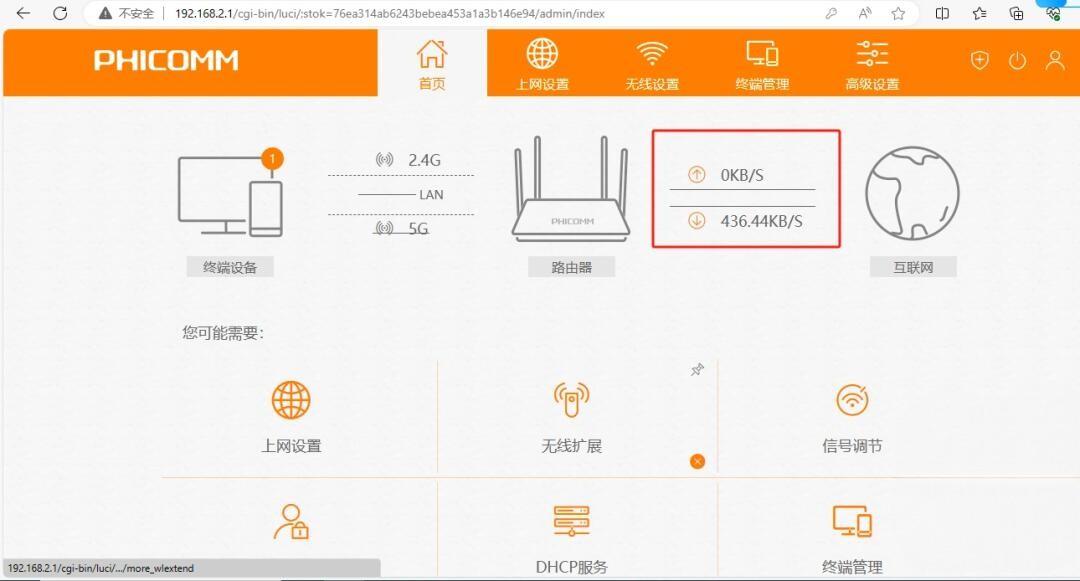Select the 2.4G wireless signal entry
This screenshot has width=1080, height=581.
click(408, 160)
